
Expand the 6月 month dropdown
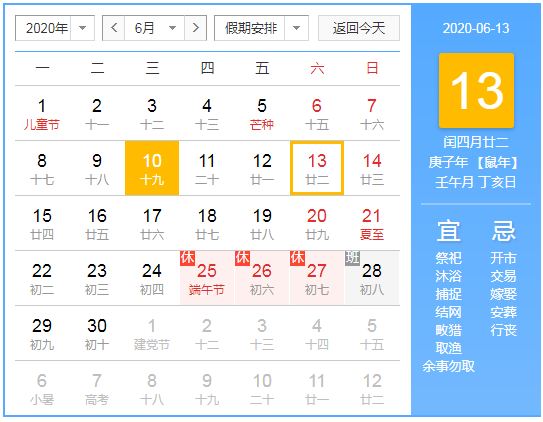pos(154,28)
